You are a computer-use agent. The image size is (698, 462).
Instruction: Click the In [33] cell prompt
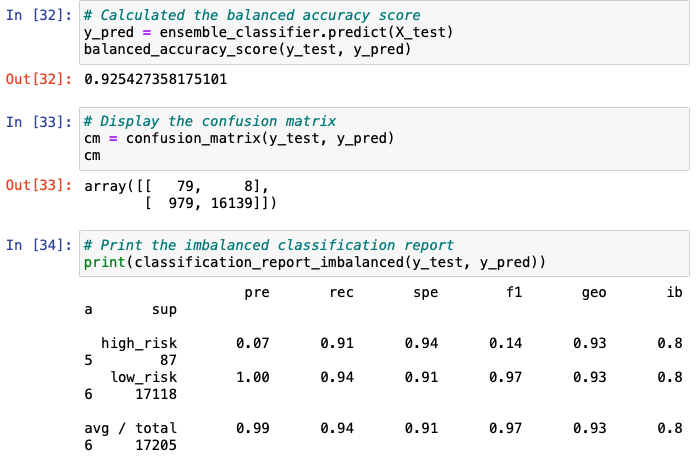click(39, 122)
